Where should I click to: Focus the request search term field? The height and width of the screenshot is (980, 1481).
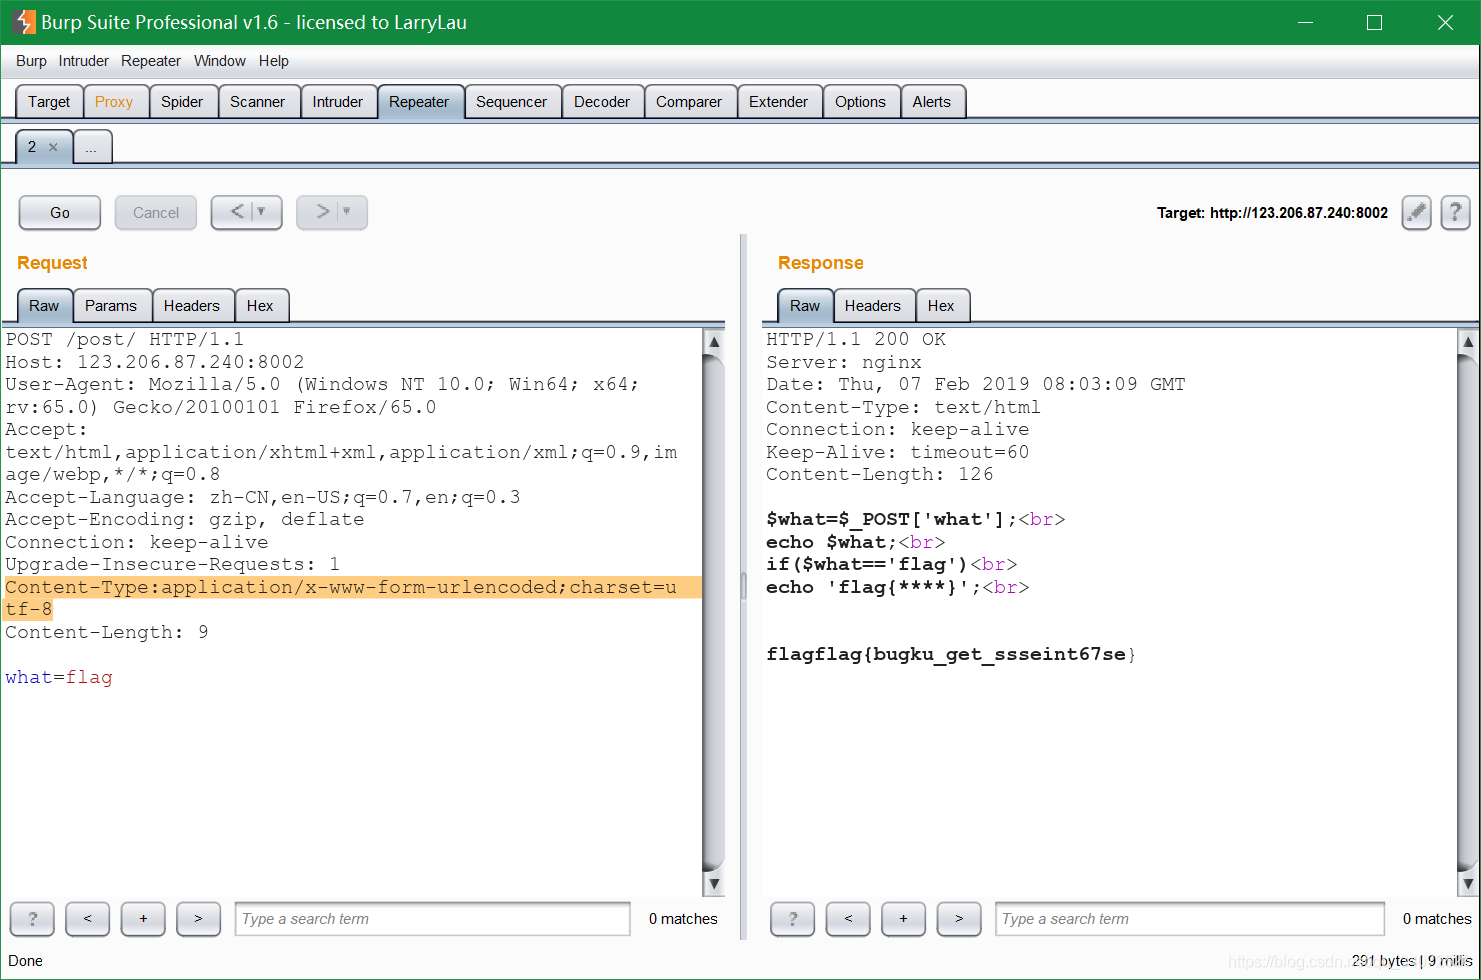pyautogui.click(x=432, y=919)
